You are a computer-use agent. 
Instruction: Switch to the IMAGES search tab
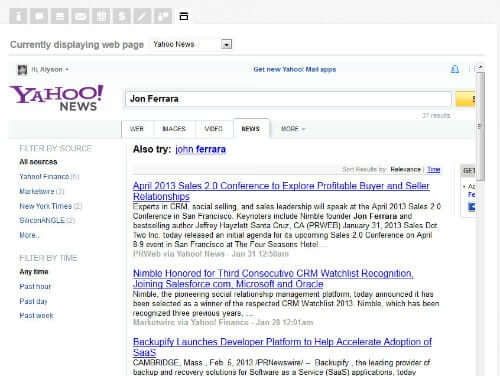tap(174, 129)
